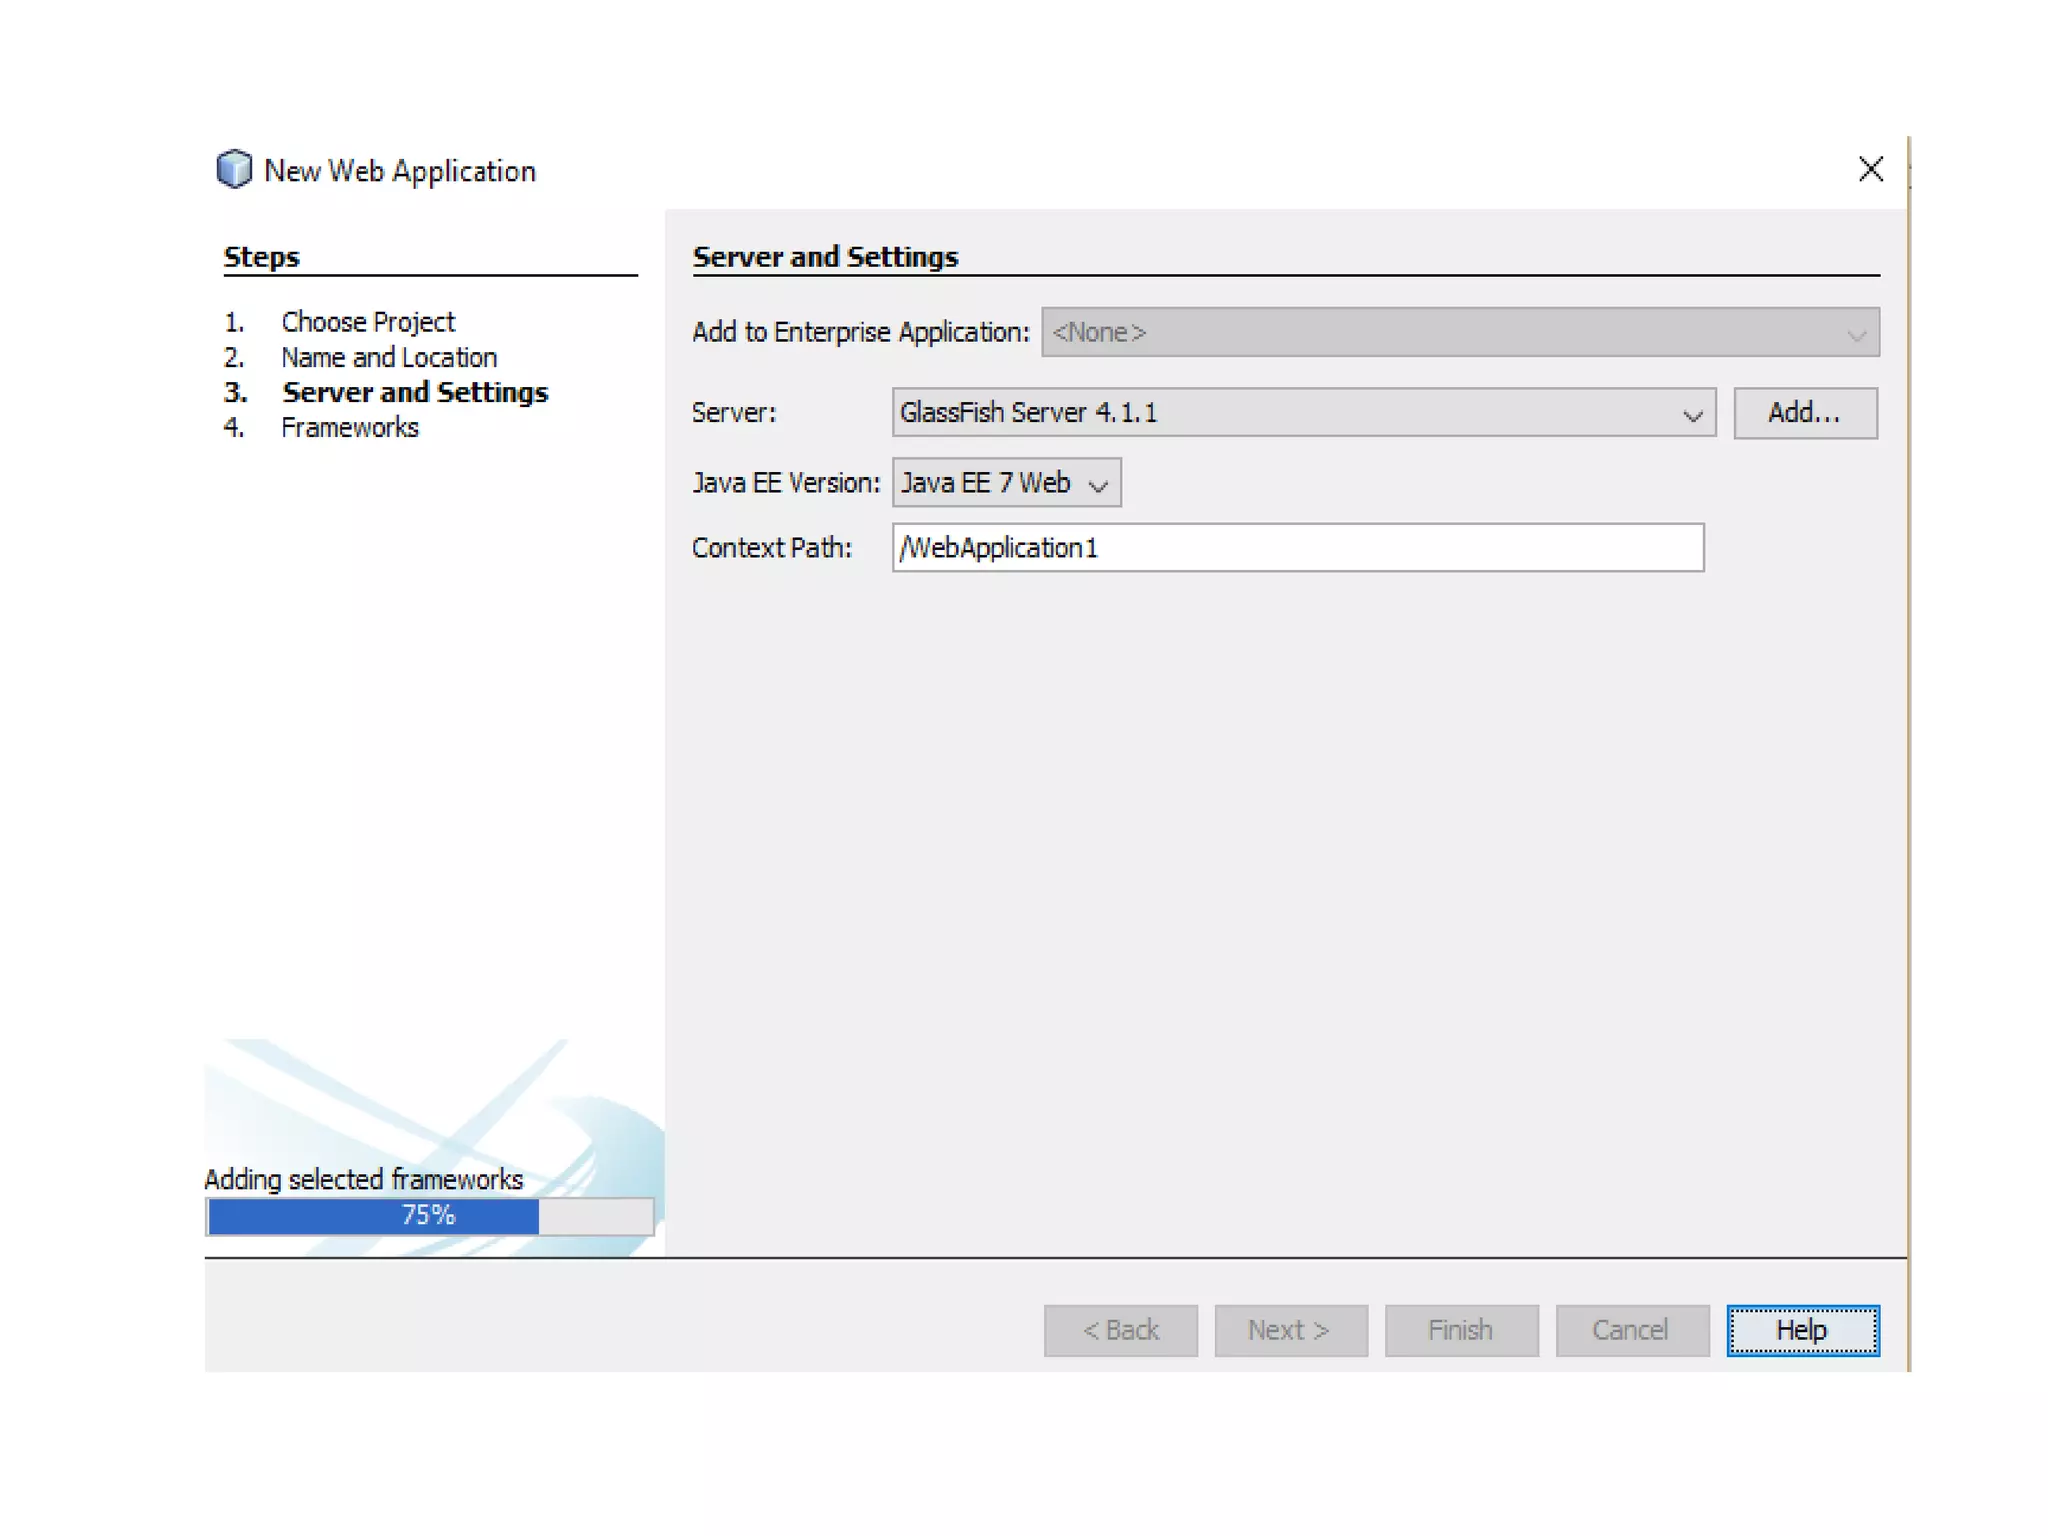2048x1536 pixels.
Task: Select the Choose Project step
Action: pos(367,322)
